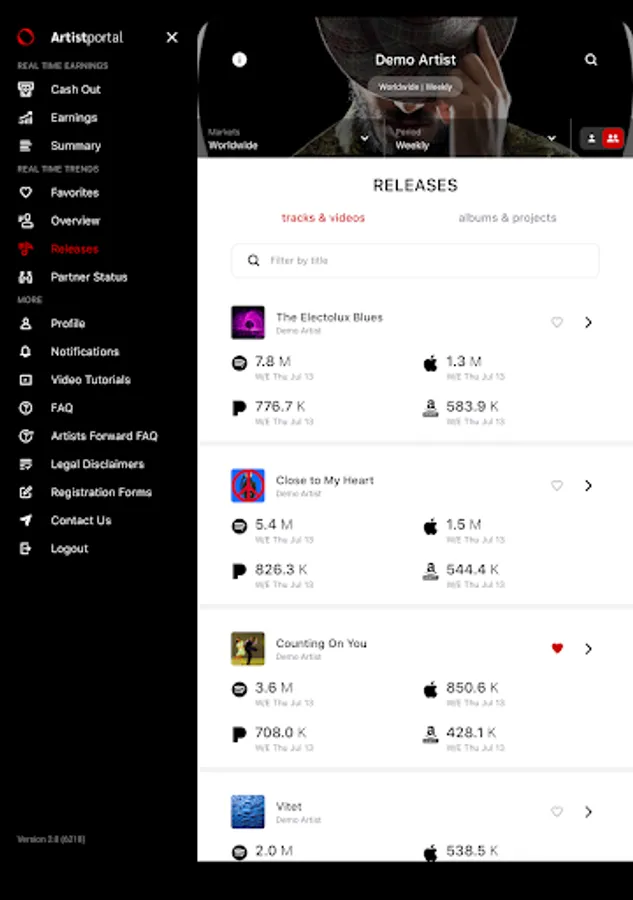Open the Vitet track thumbnail
Viewport: 633px width, 900px height.
(x=248, y=812)
